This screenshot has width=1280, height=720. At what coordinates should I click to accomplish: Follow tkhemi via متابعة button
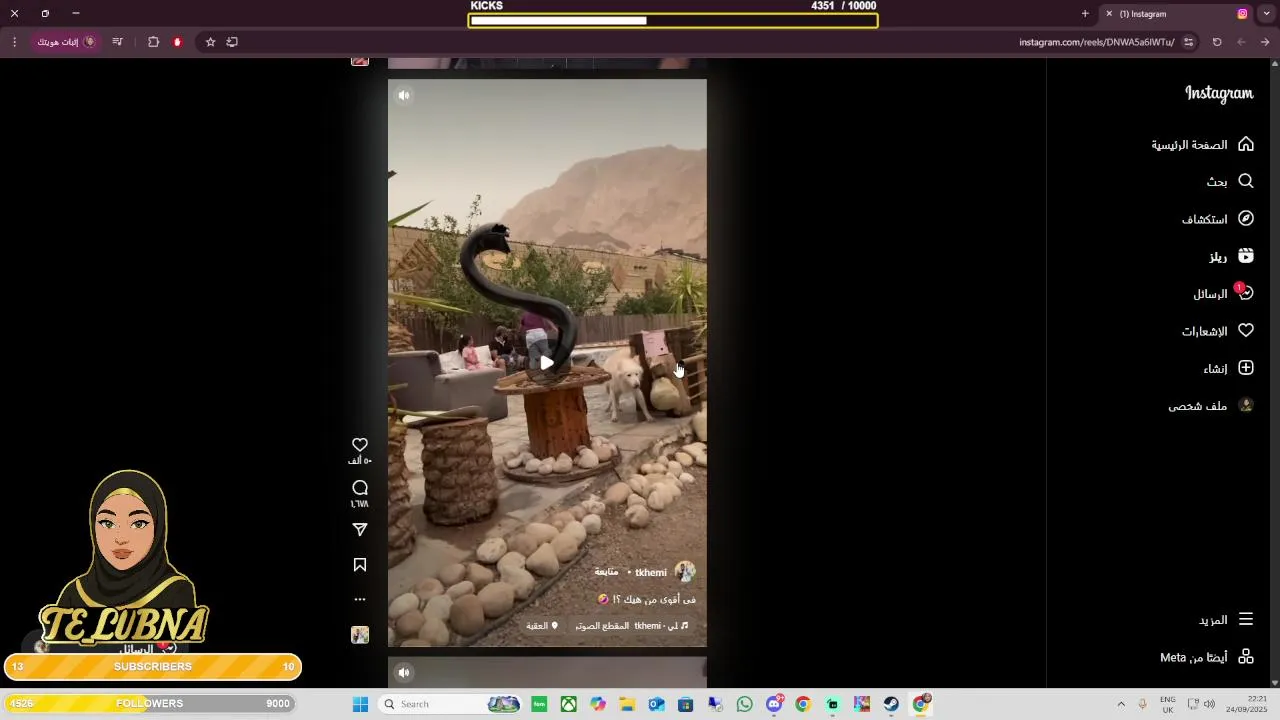pos(607,572)
